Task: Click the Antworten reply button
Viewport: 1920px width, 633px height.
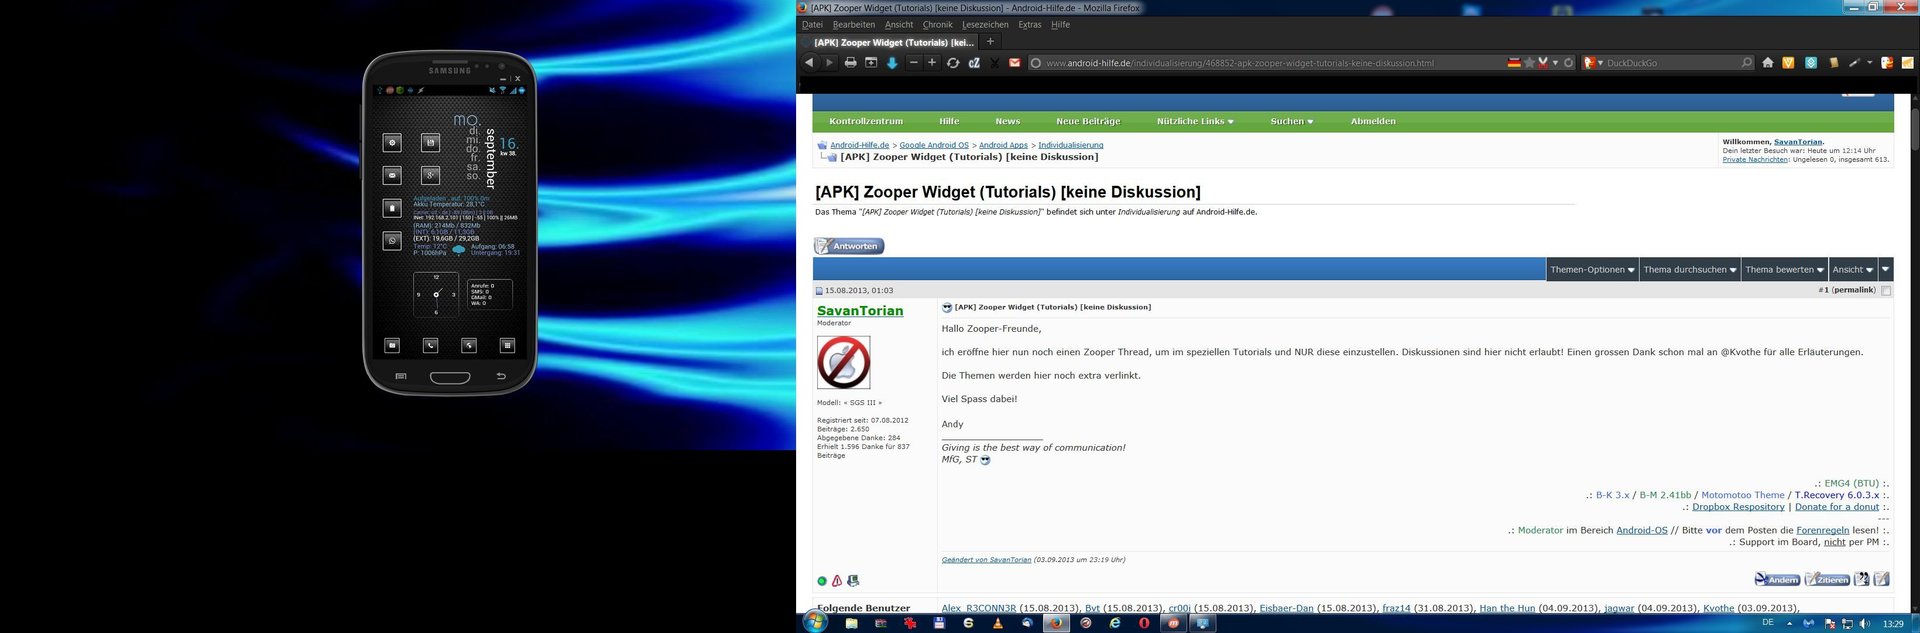Action: coord(849,246)
